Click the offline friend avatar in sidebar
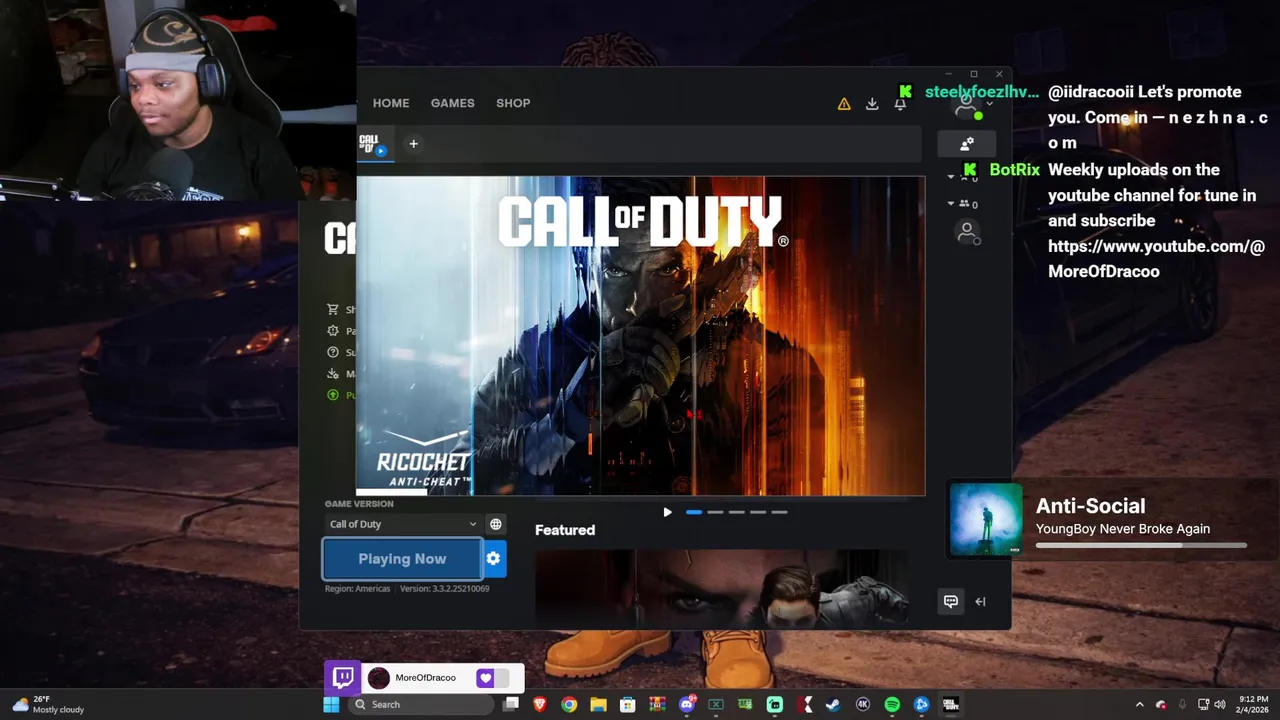This screenshot has height=720, width=1280. pyautogui.click(x=967, y=233)
